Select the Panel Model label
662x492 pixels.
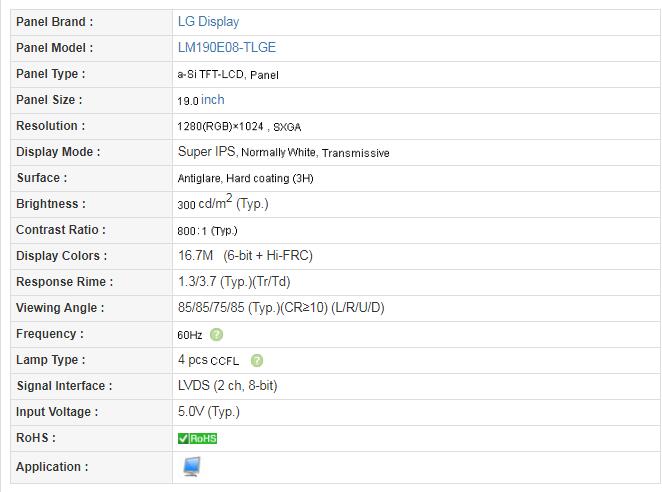pos(54,48)
